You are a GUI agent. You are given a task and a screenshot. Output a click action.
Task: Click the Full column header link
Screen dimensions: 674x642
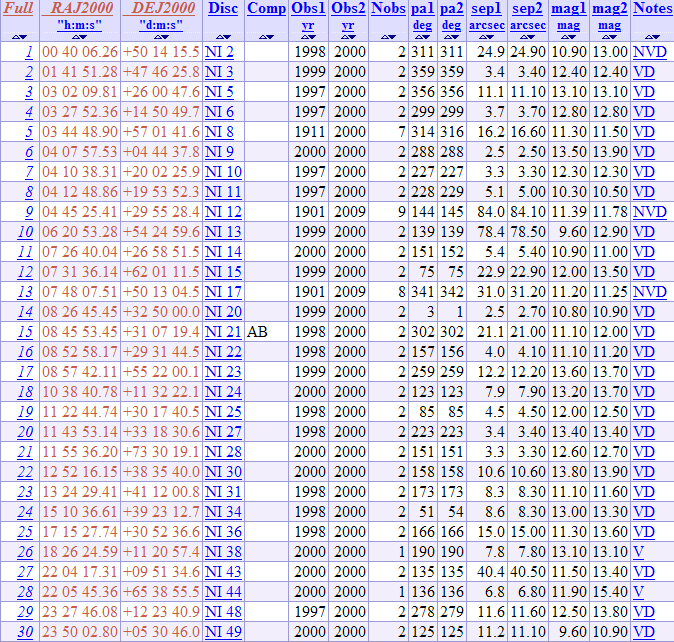[x=19, y=8]
